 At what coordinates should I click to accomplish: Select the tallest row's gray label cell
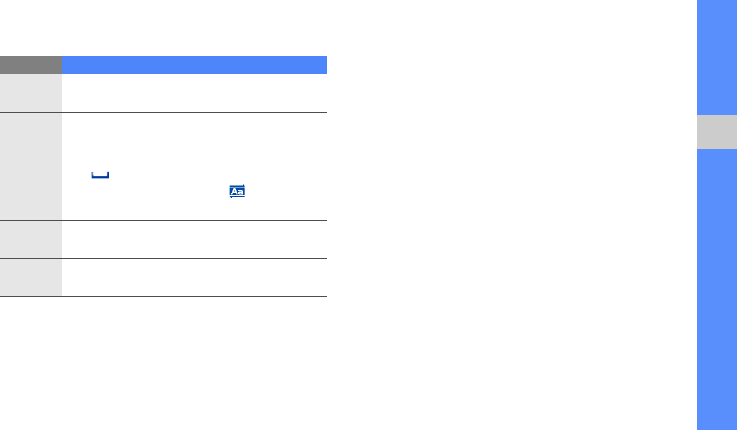coord(30,166)
